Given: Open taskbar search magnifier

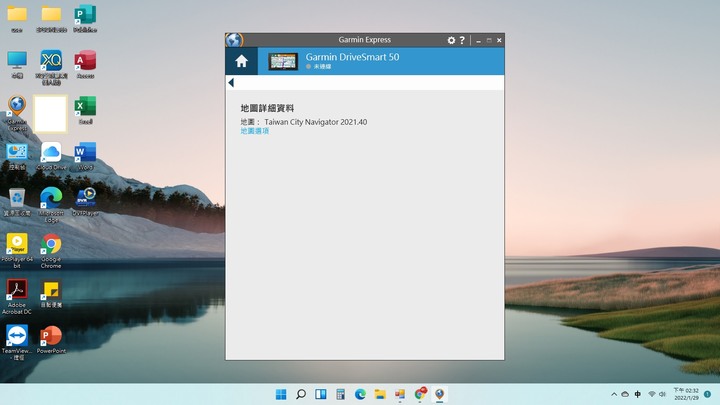Looking at the screenshot, I should [x=301, y=394].
